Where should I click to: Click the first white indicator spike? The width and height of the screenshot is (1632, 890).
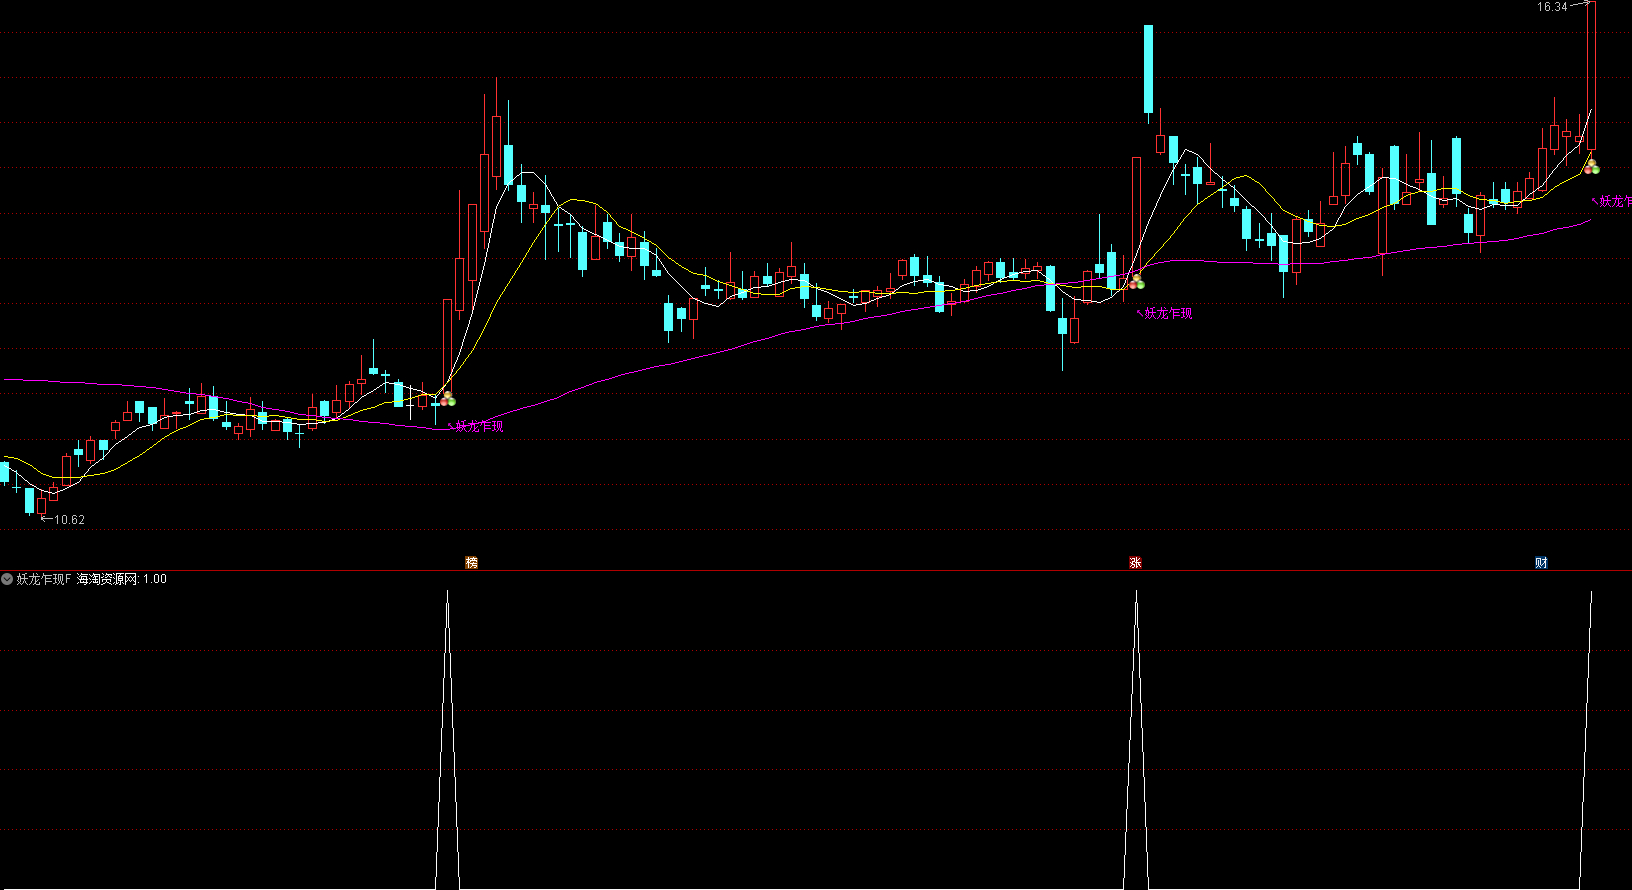[x=447, y=740]
